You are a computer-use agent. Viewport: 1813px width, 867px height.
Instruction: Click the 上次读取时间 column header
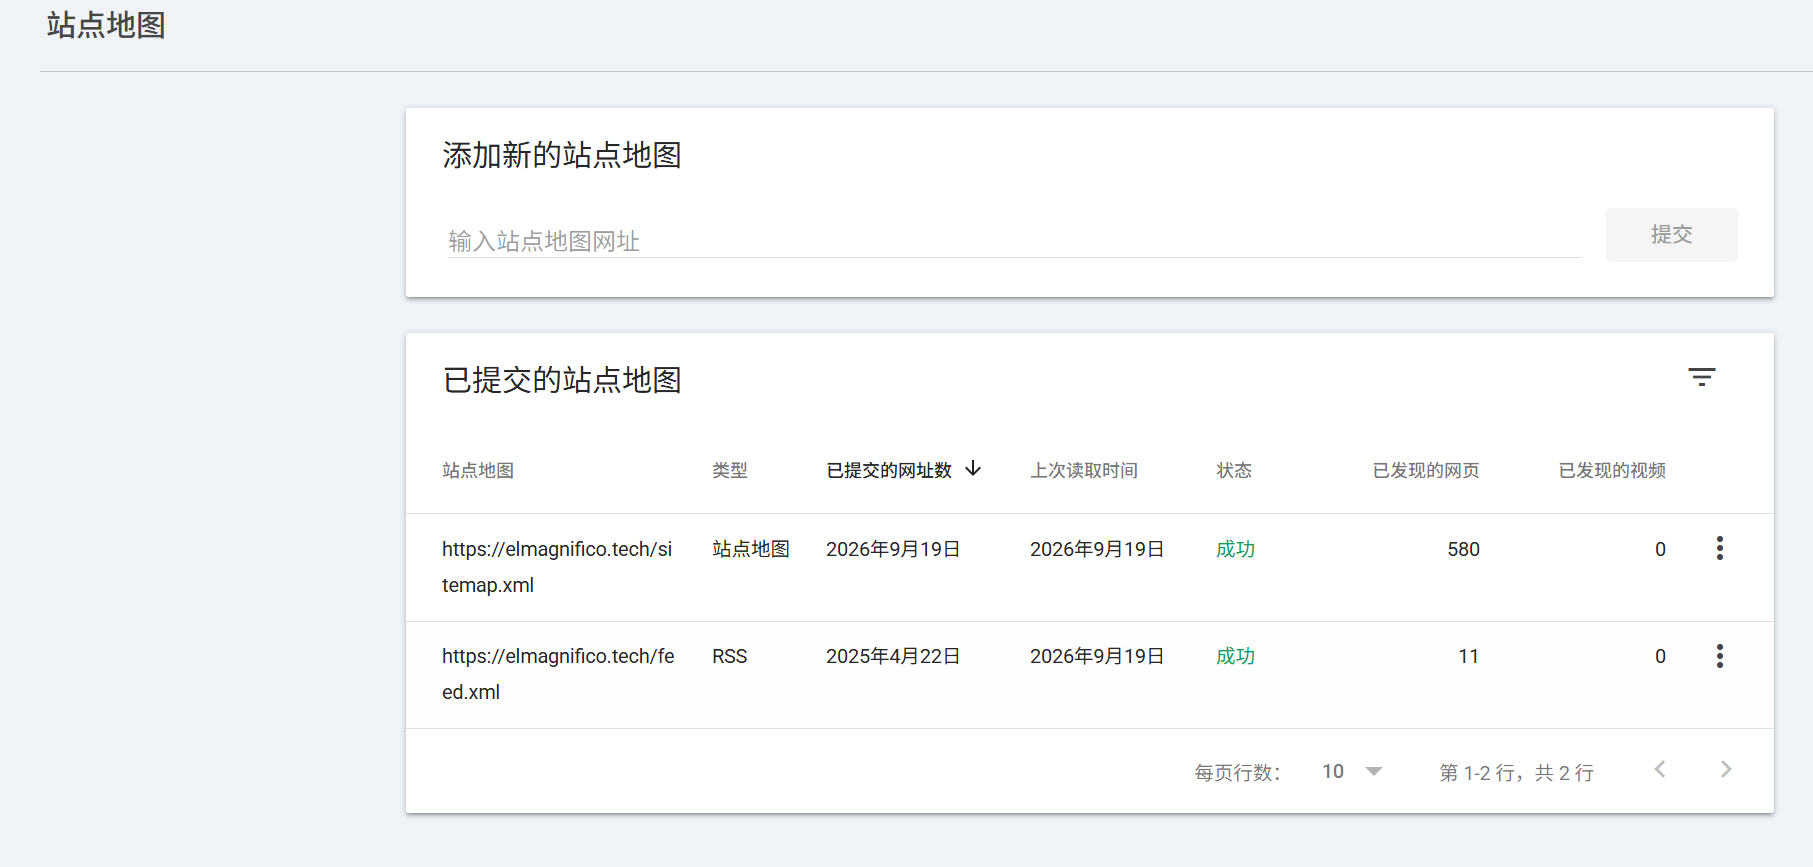[x=1084, y=470]
